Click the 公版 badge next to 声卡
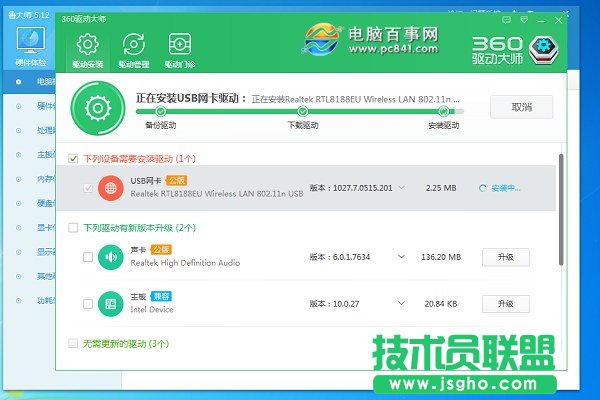The height and width of the screenshot is (400, 600). point(162,249)
